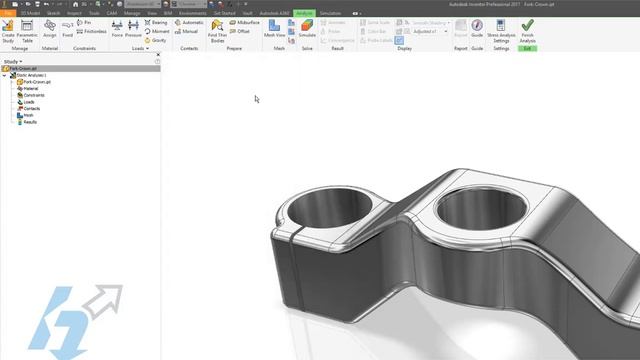Open the Guide
640x360 pixels.
click(477, 29)
